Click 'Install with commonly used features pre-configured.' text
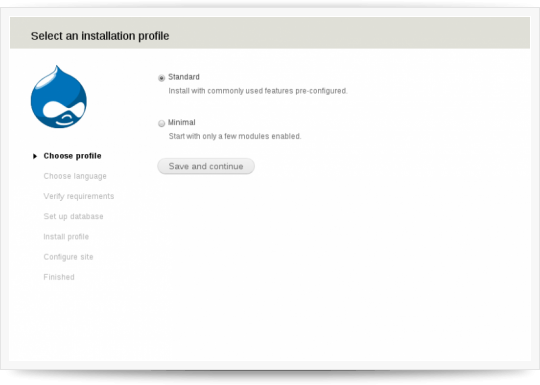The height and width of the screenshot is (385, 540). click(x=258, y=91)
